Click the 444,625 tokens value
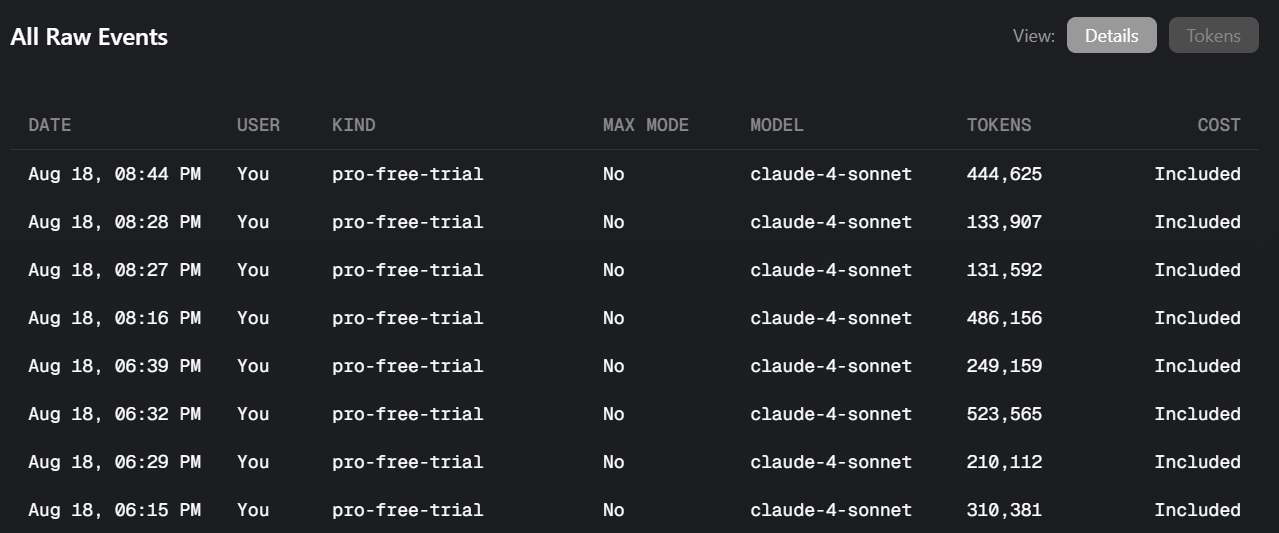Image resolution: width=1279 pixels, height=533 pixels. (1004, 174)
